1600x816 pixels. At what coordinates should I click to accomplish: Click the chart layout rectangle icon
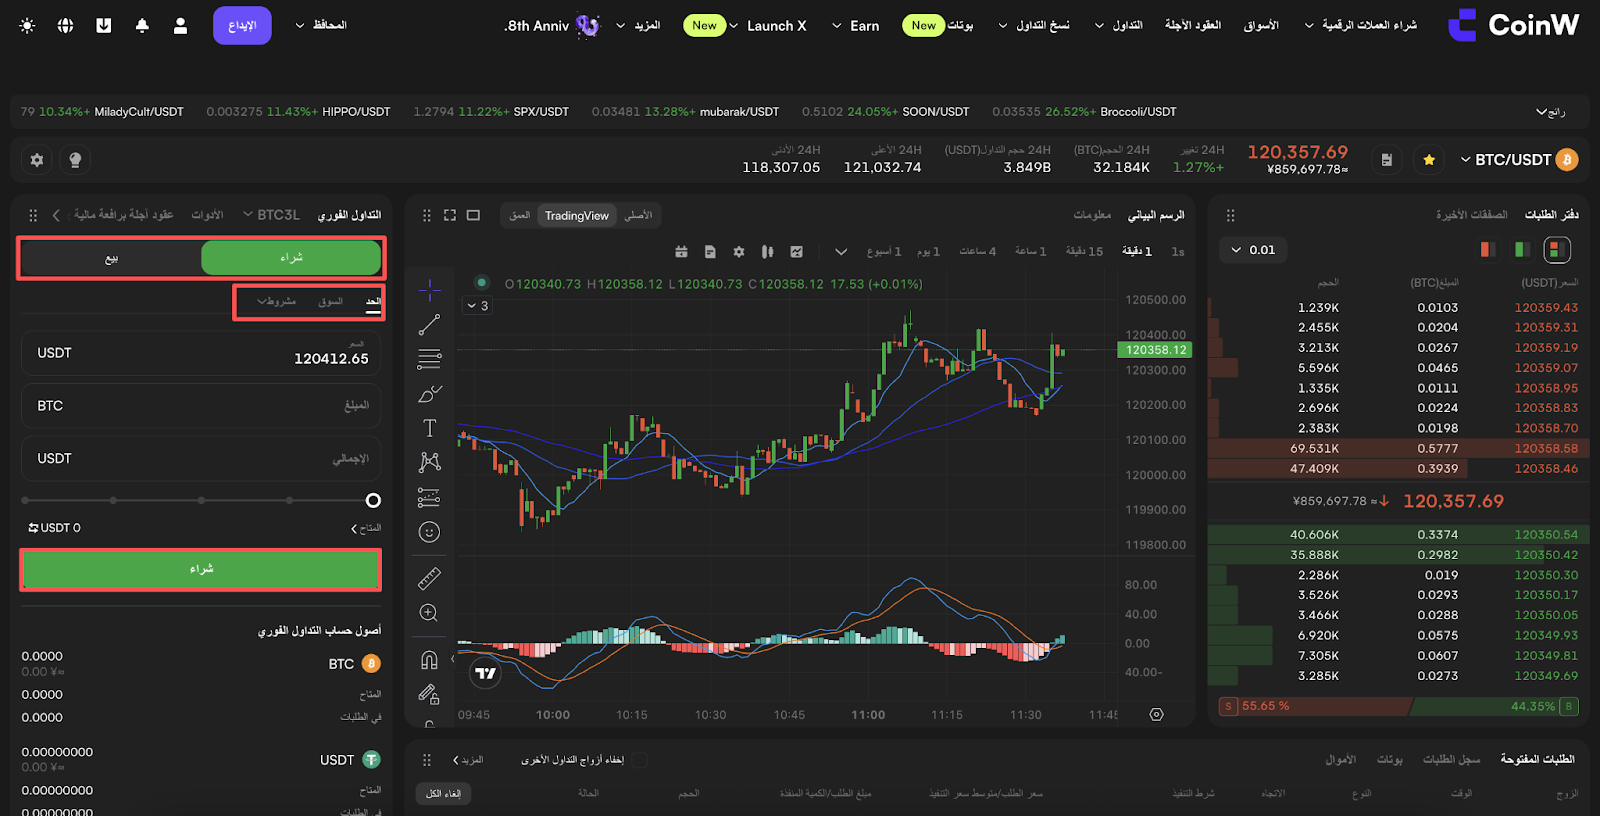point(474,215)
